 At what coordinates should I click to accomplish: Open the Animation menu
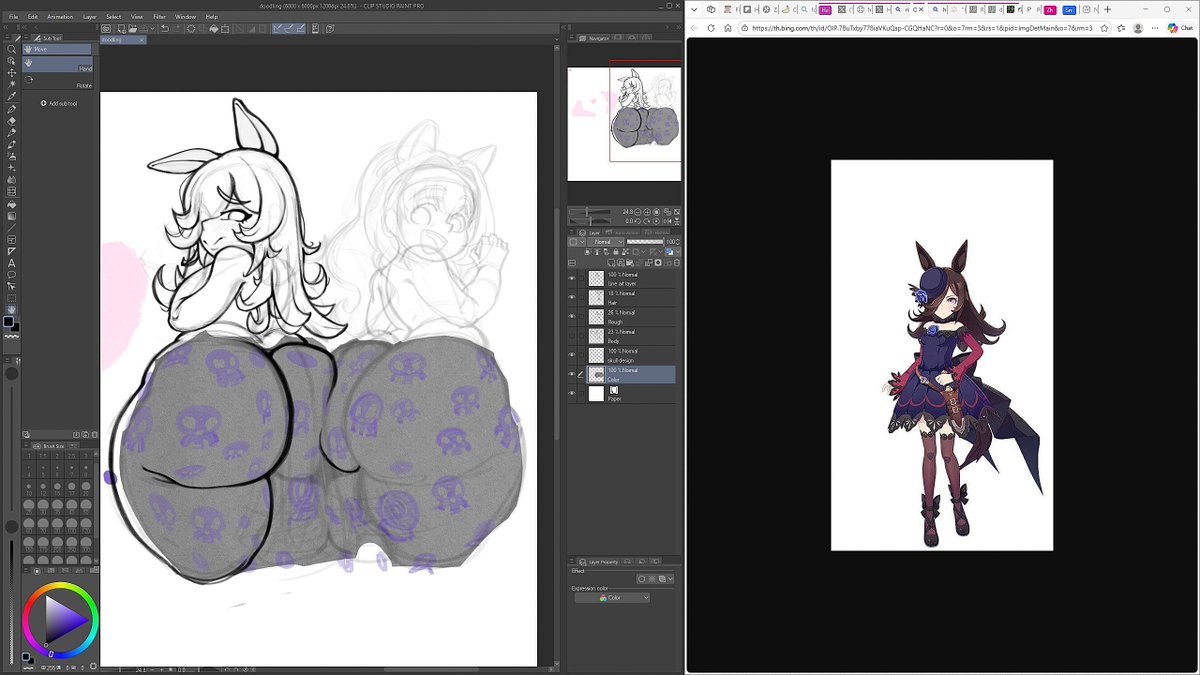tap(60, 17)
